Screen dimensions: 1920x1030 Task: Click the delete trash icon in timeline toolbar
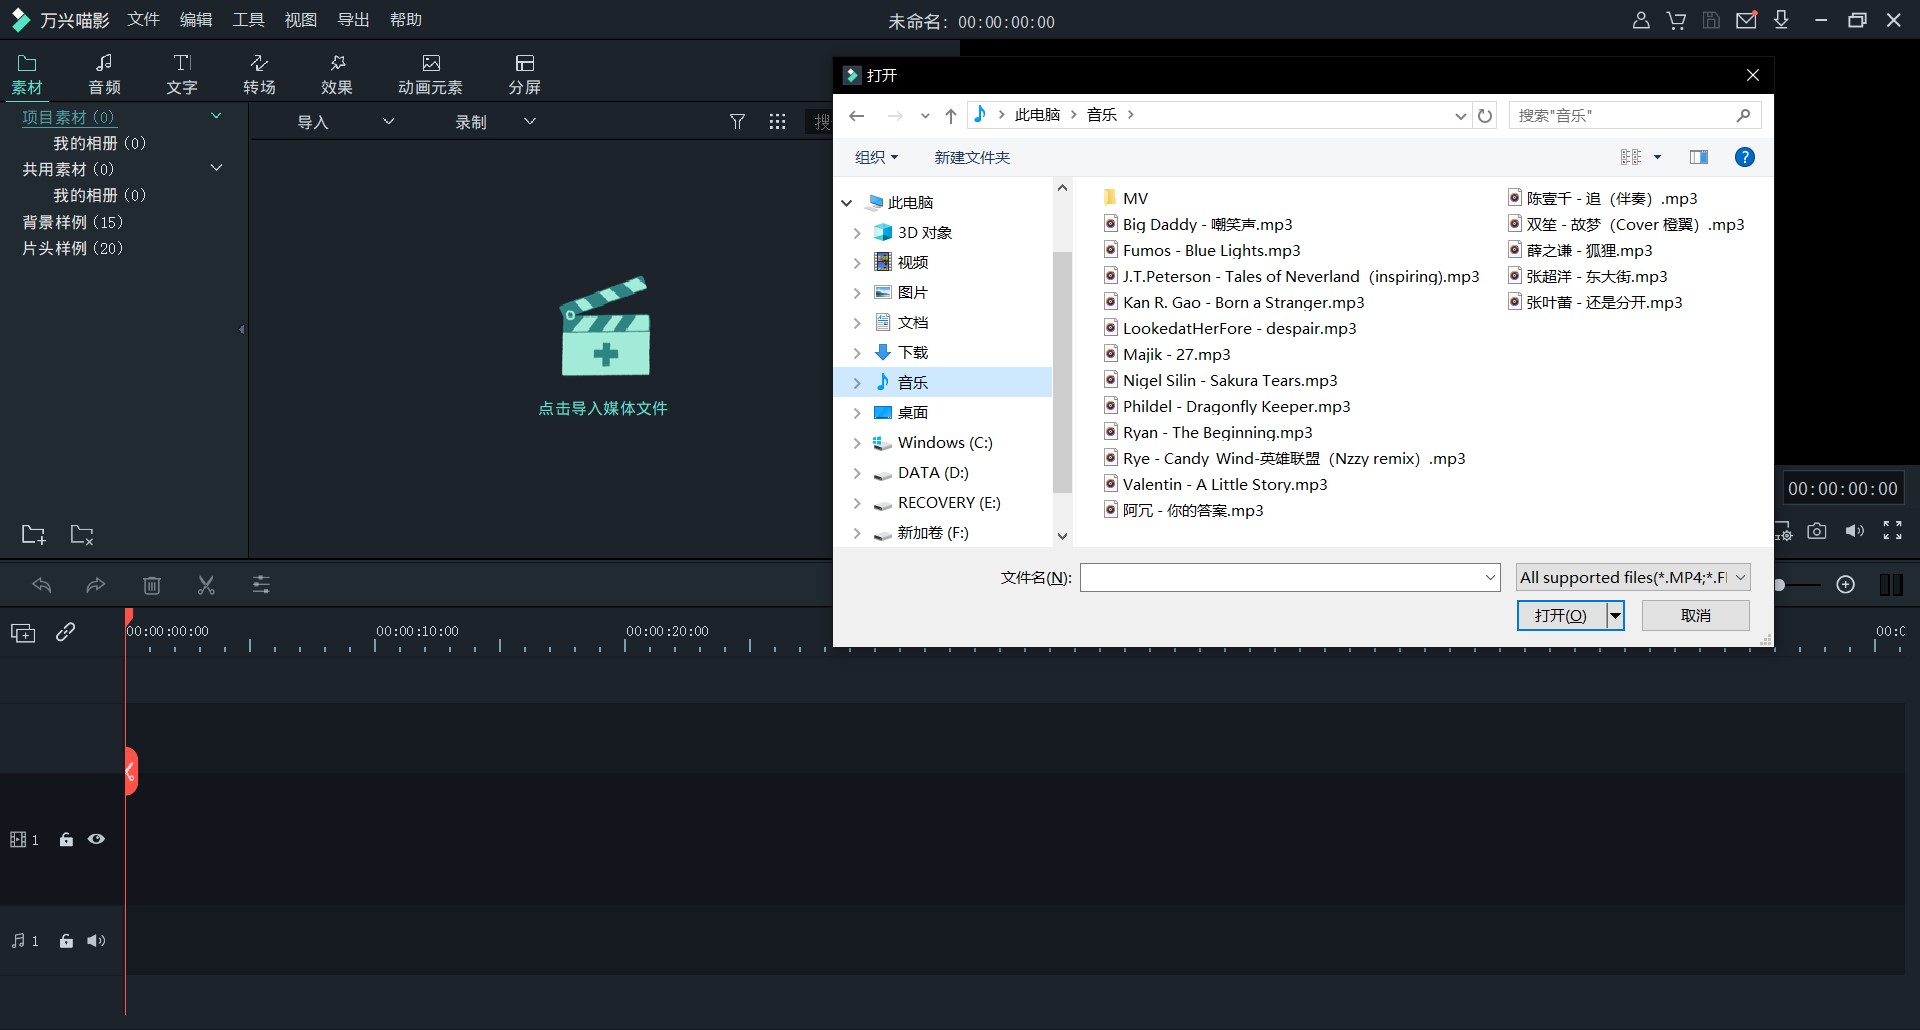coord(152,585)
